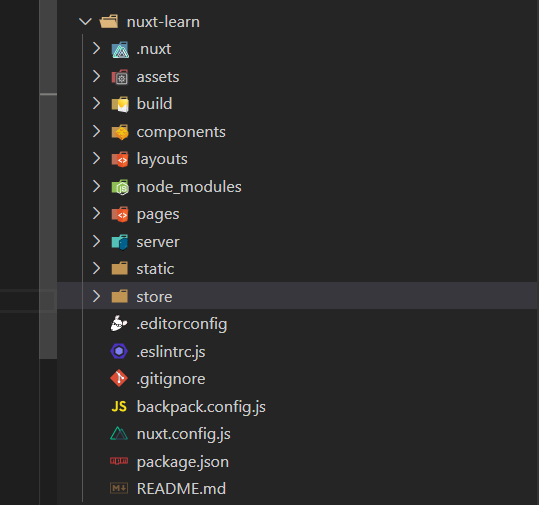
Task: Click the yellow JS icon of backpack.config.js
Action: 119,407
